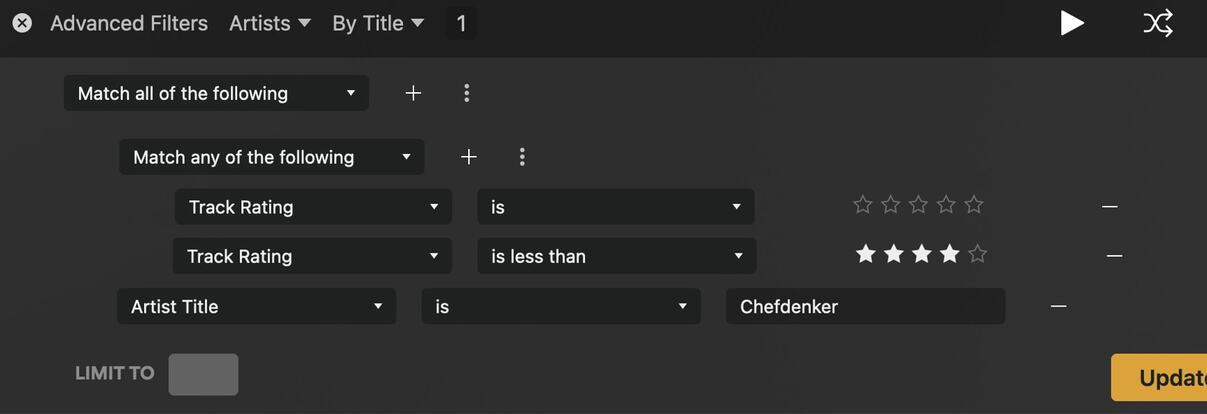Add a rule to the top-level match group
This screenshot has width=1207, height=414.
413,93
